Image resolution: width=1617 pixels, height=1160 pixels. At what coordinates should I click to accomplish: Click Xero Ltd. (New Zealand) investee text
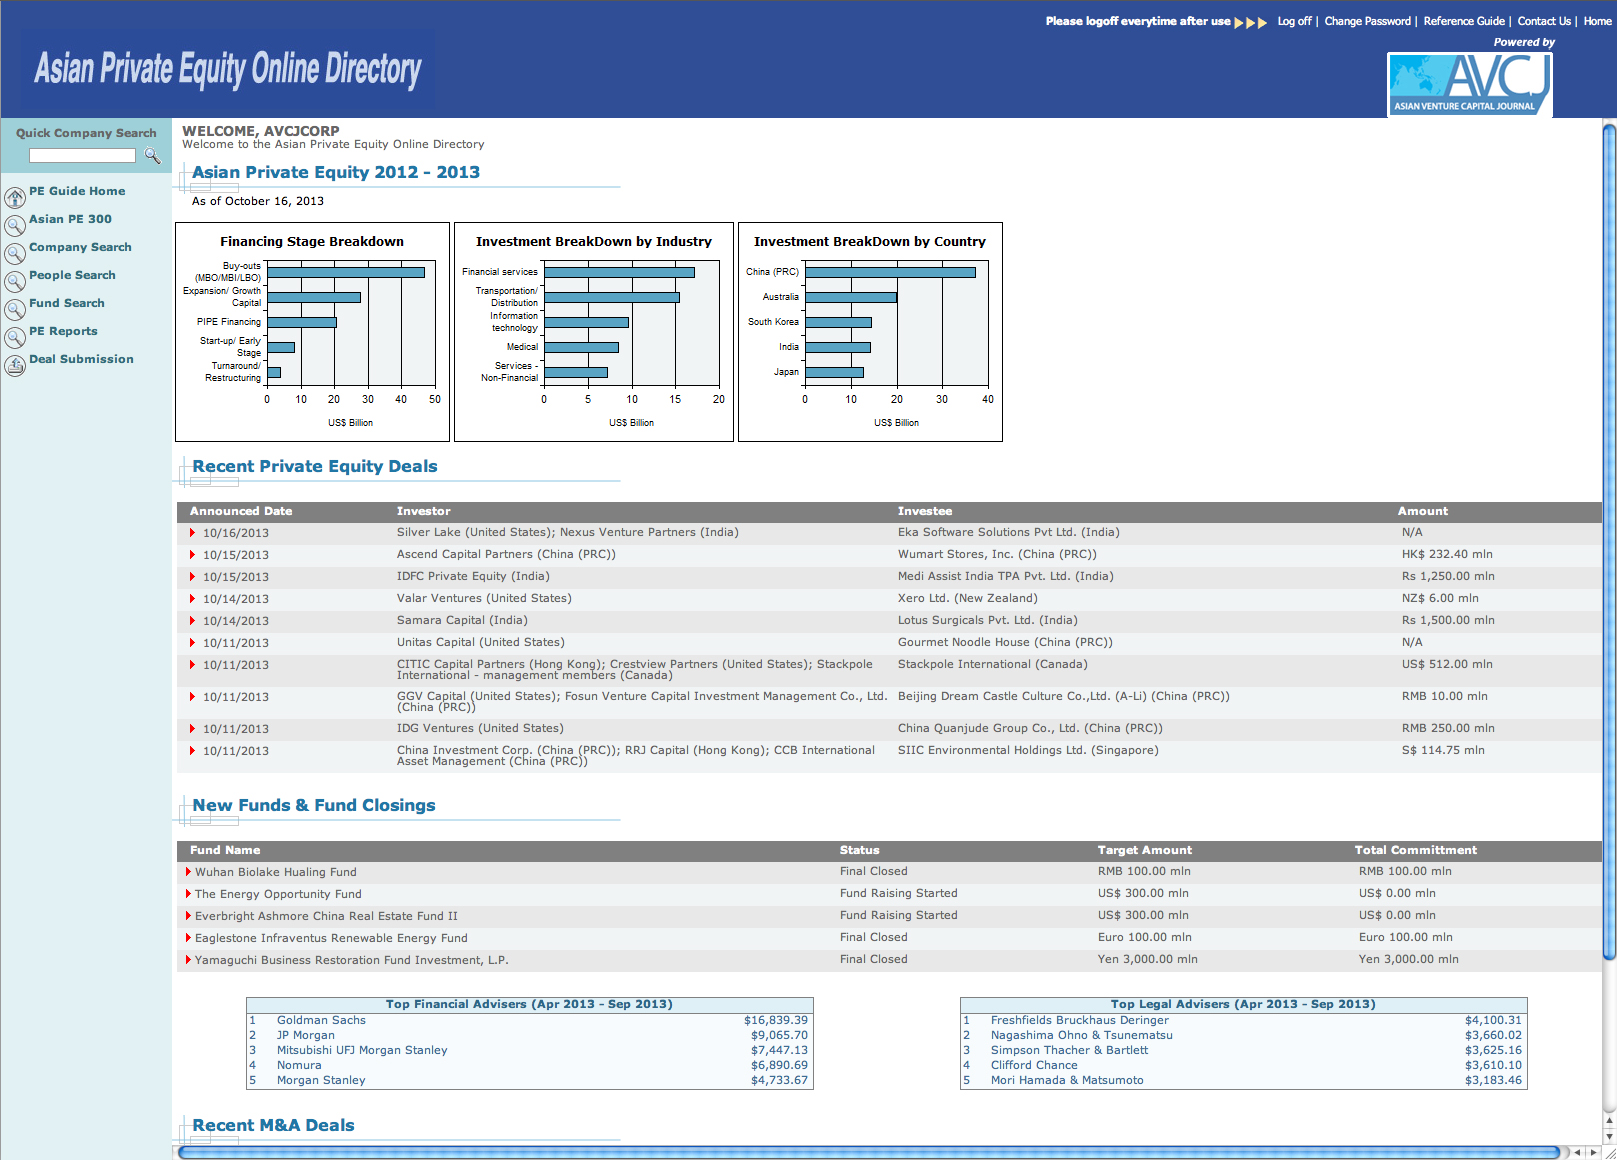point(968,599)
